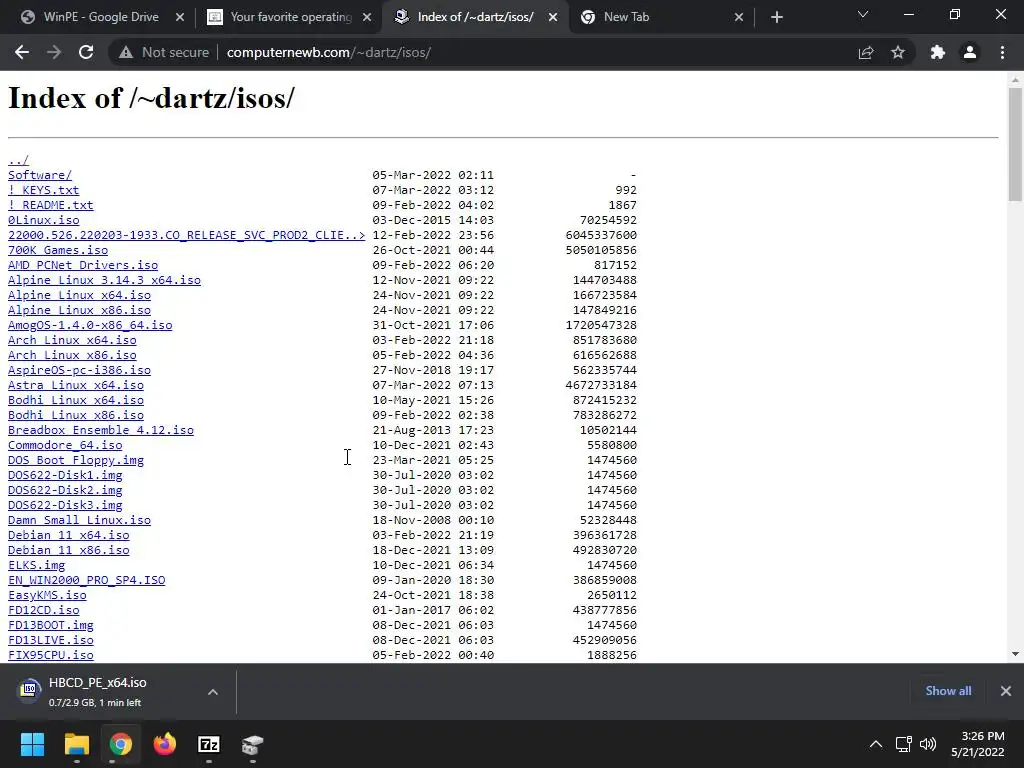
Task: Open the ! README.txt file
Action: (x=50, y=205)
